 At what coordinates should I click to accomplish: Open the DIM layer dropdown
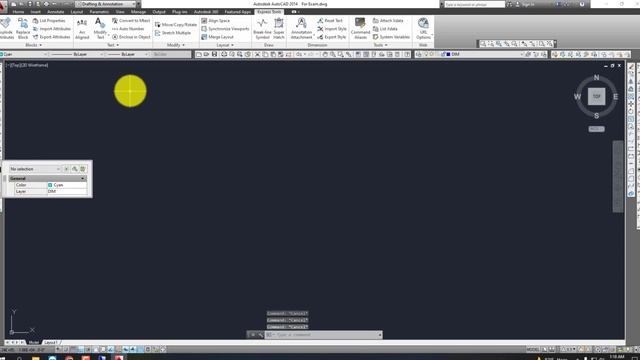coord(469,54)
